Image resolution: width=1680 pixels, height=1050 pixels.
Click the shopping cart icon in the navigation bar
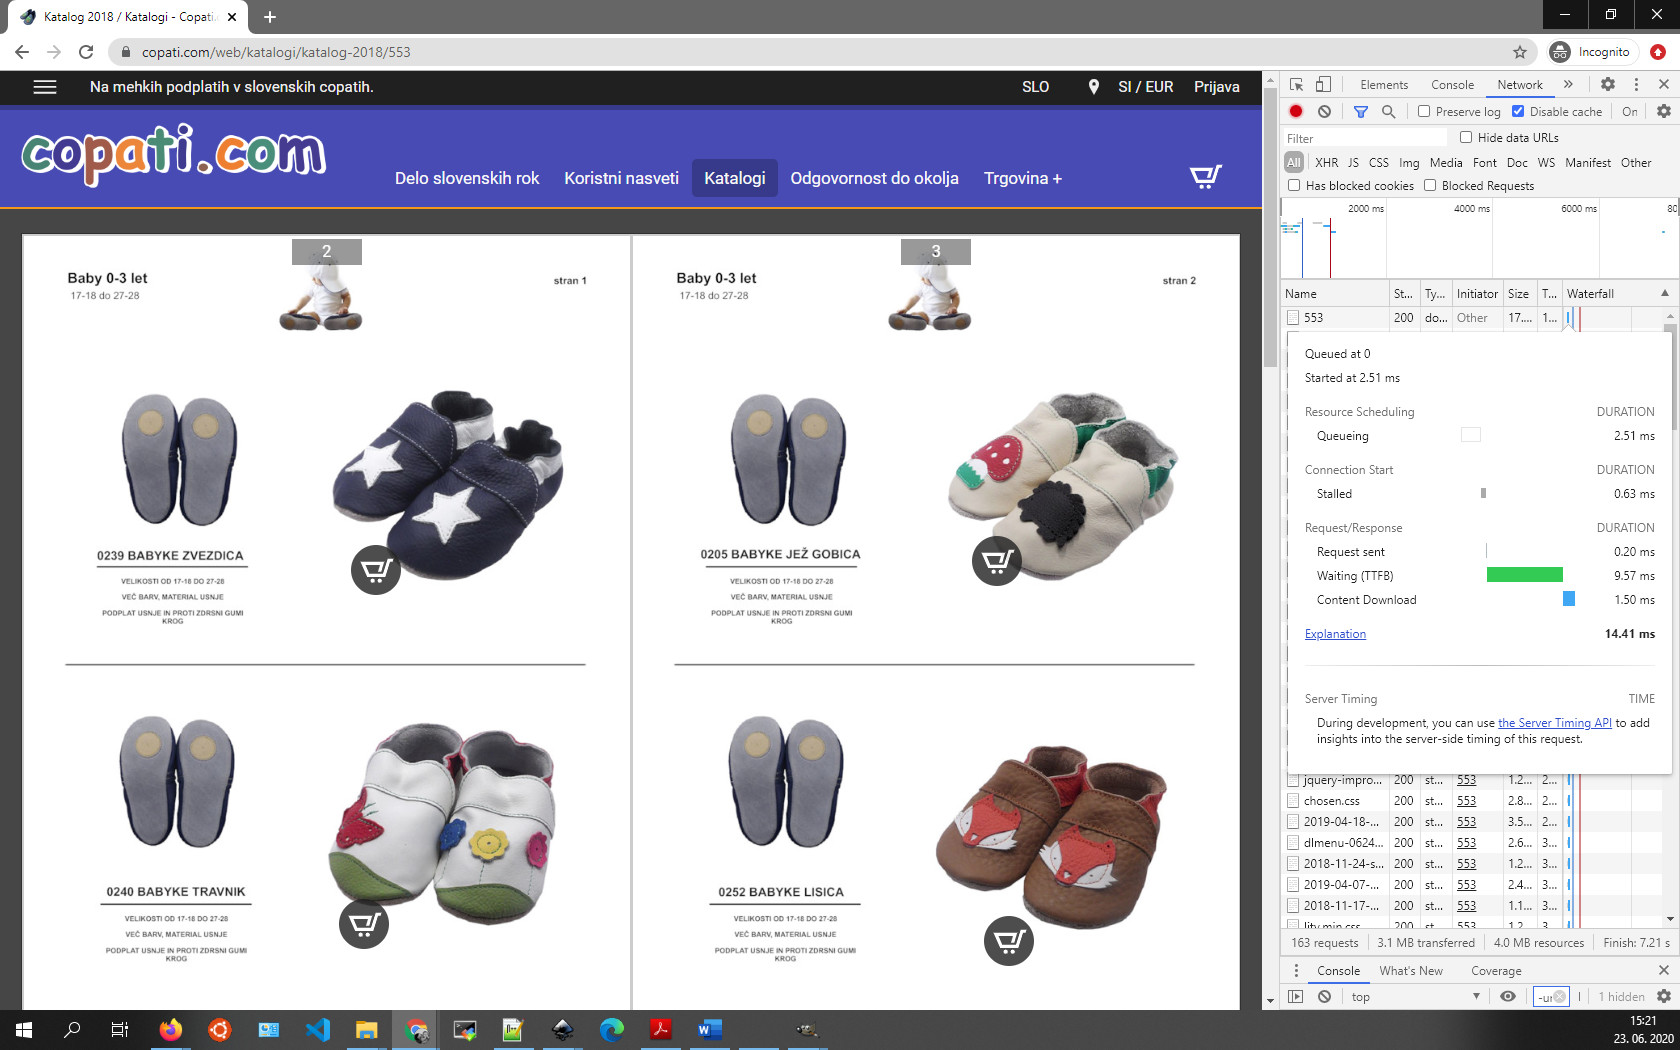(1205, 177)
